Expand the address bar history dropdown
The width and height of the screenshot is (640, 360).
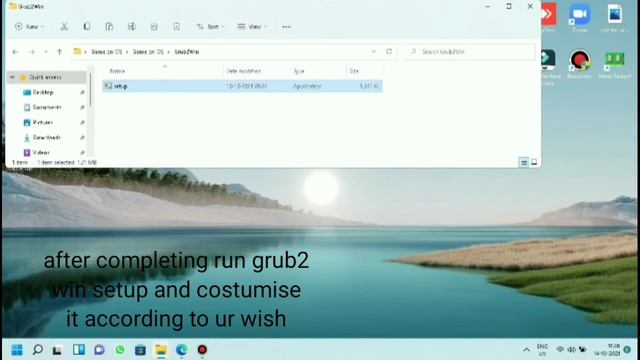point(373,51)
